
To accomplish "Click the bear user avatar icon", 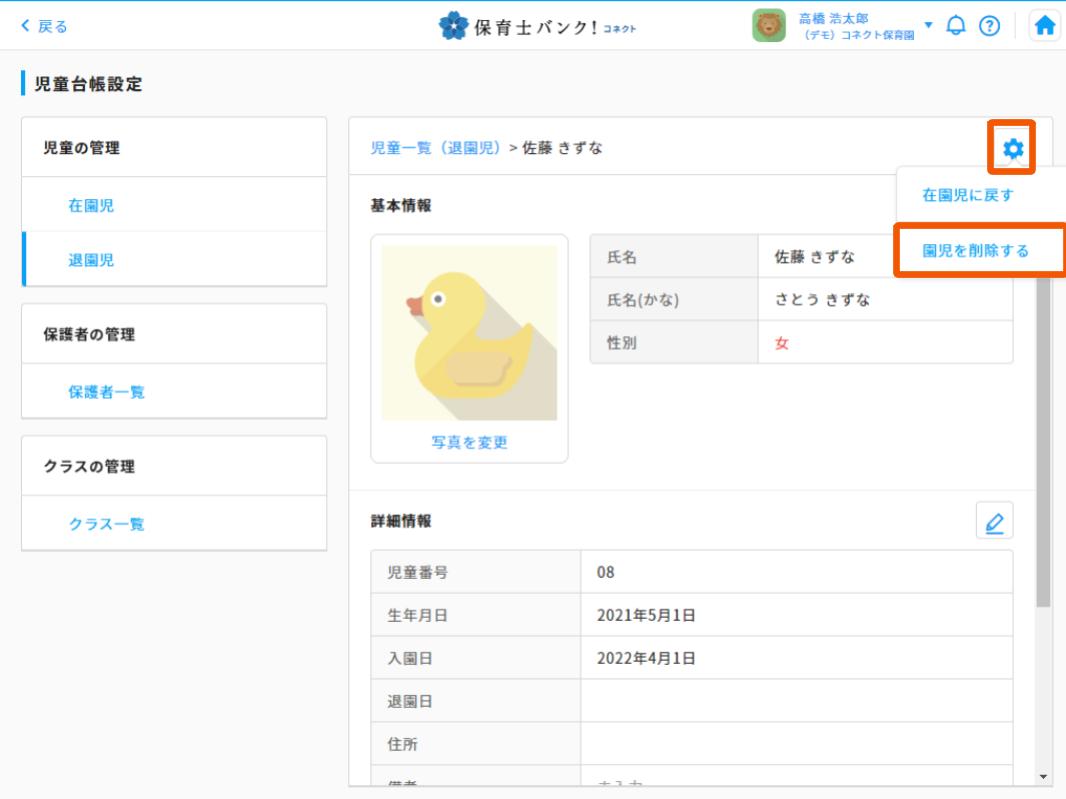I will click(x=768, y=26).
